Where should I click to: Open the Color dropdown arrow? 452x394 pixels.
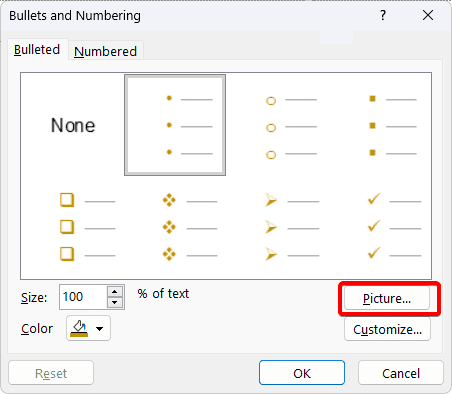(99, 329)
